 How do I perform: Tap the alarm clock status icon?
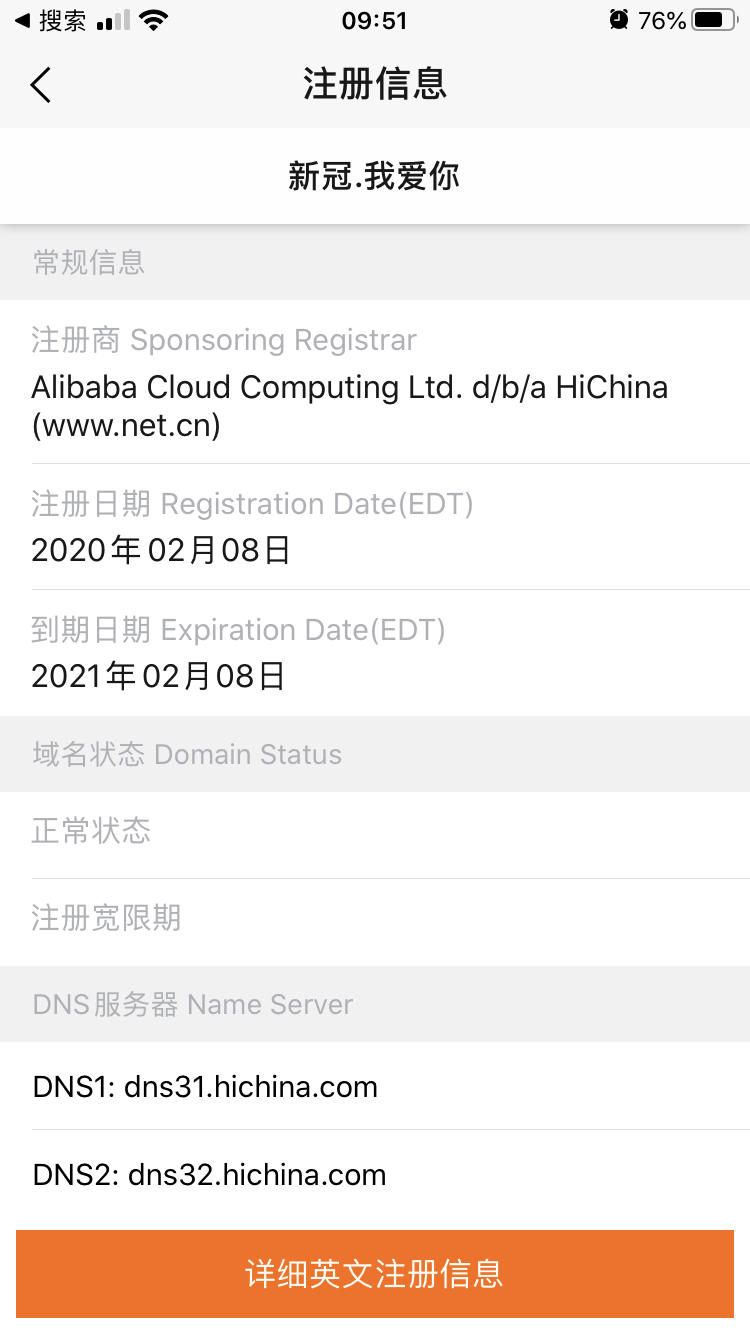(x=620, y=21)
